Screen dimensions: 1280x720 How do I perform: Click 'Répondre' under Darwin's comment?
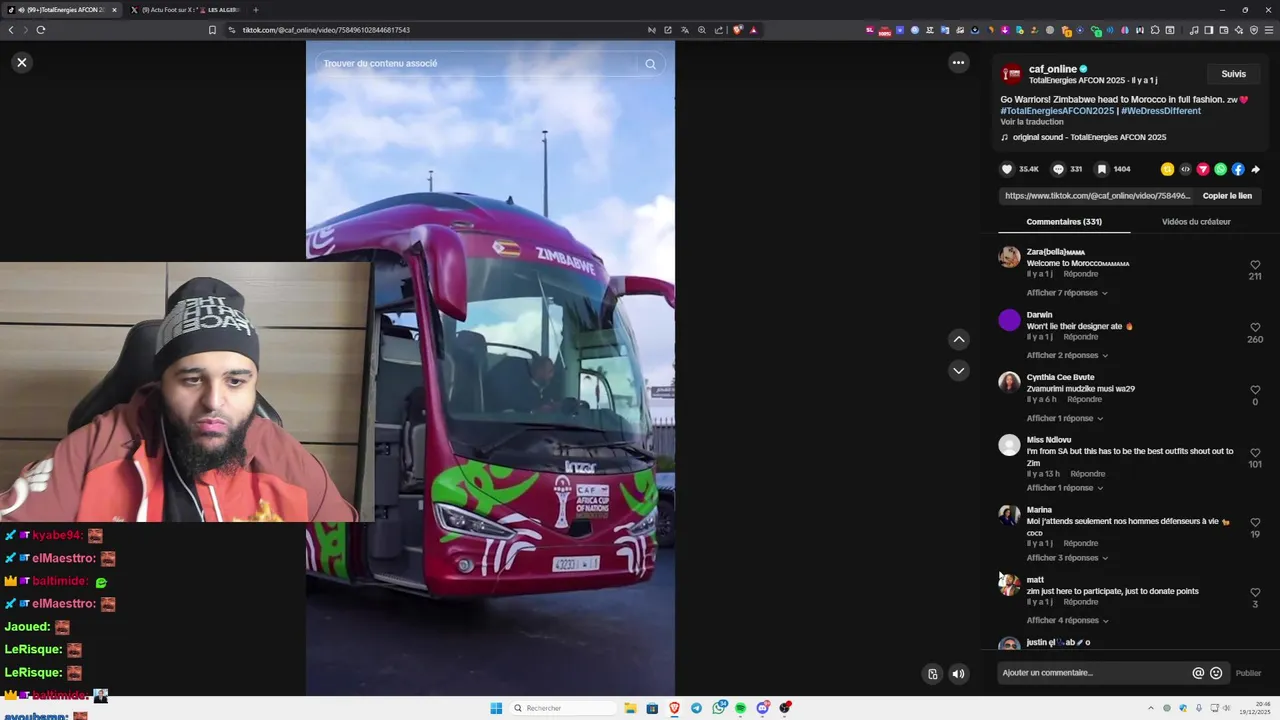coord(1080,337)
